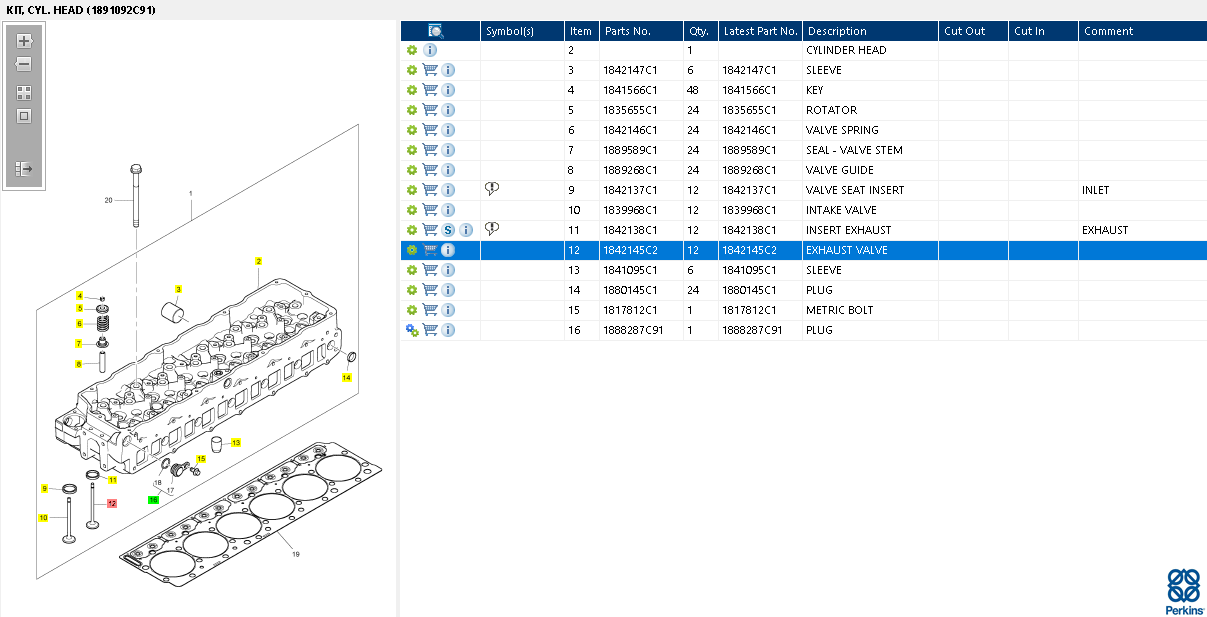Click the four-squares grid view icon
This screenshot has width=1207, height=617.
pyautogui.click(x=24, y=92)
